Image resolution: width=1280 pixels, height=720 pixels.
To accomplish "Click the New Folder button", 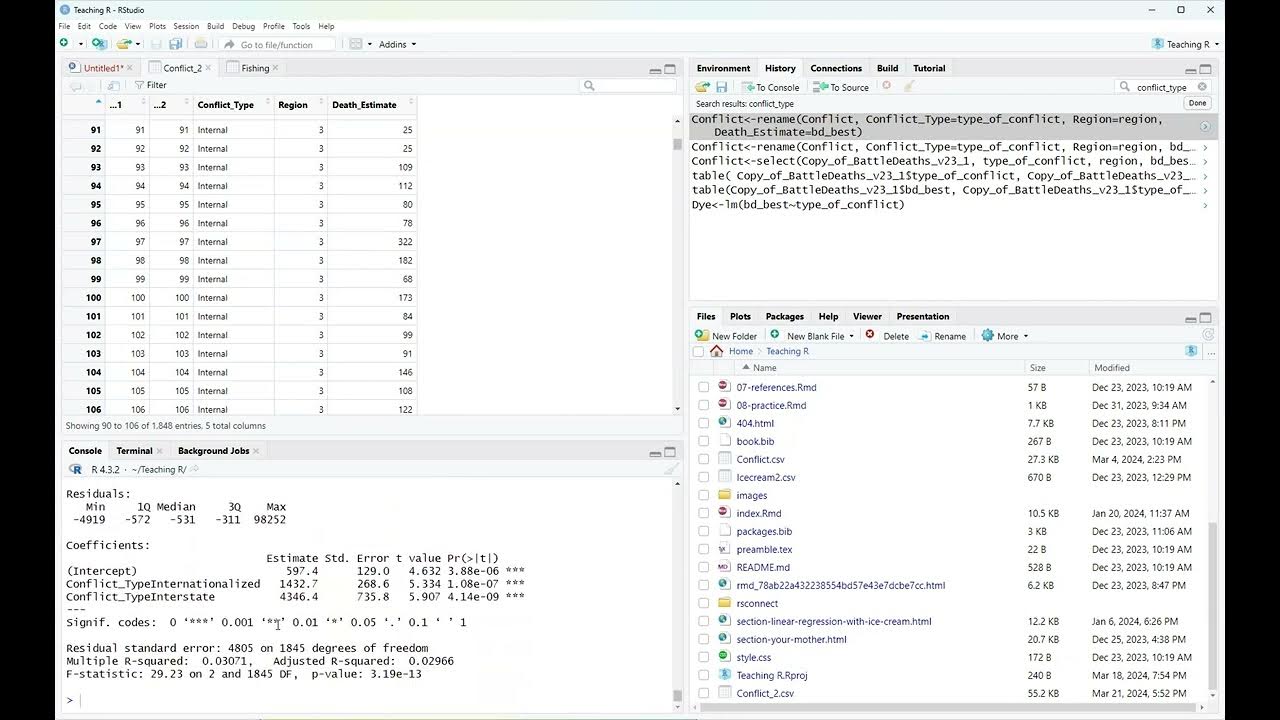I will tap(726, 336).
